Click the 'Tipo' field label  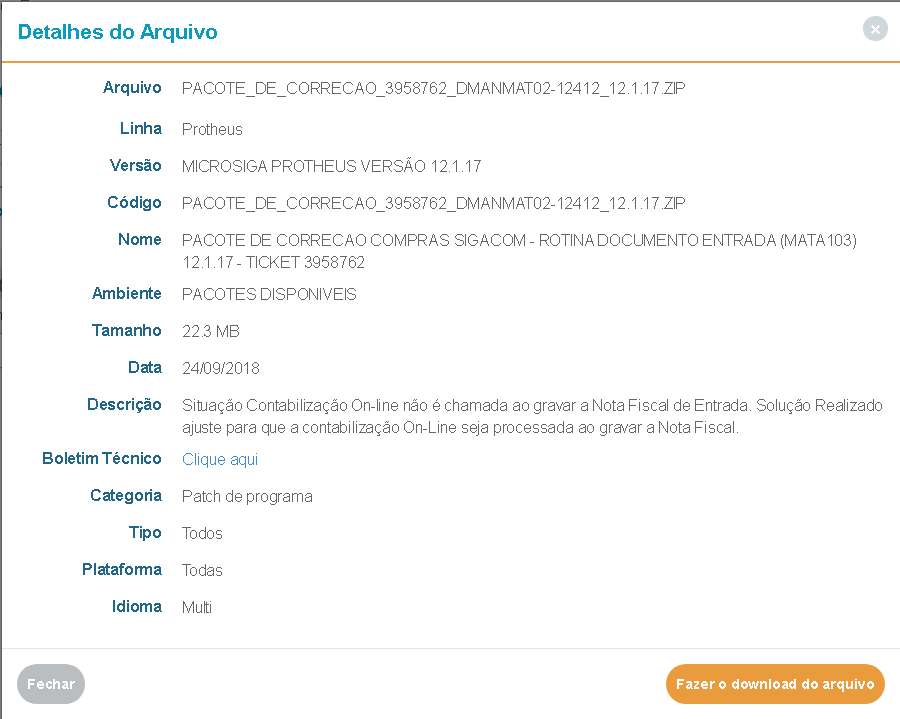coord(145,533)
